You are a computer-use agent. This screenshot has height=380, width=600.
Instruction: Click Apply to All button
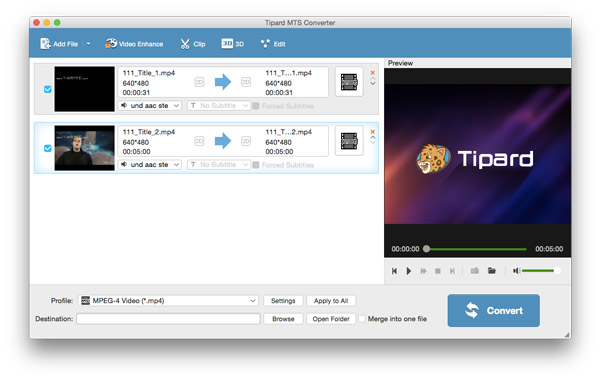coord(331,301)
